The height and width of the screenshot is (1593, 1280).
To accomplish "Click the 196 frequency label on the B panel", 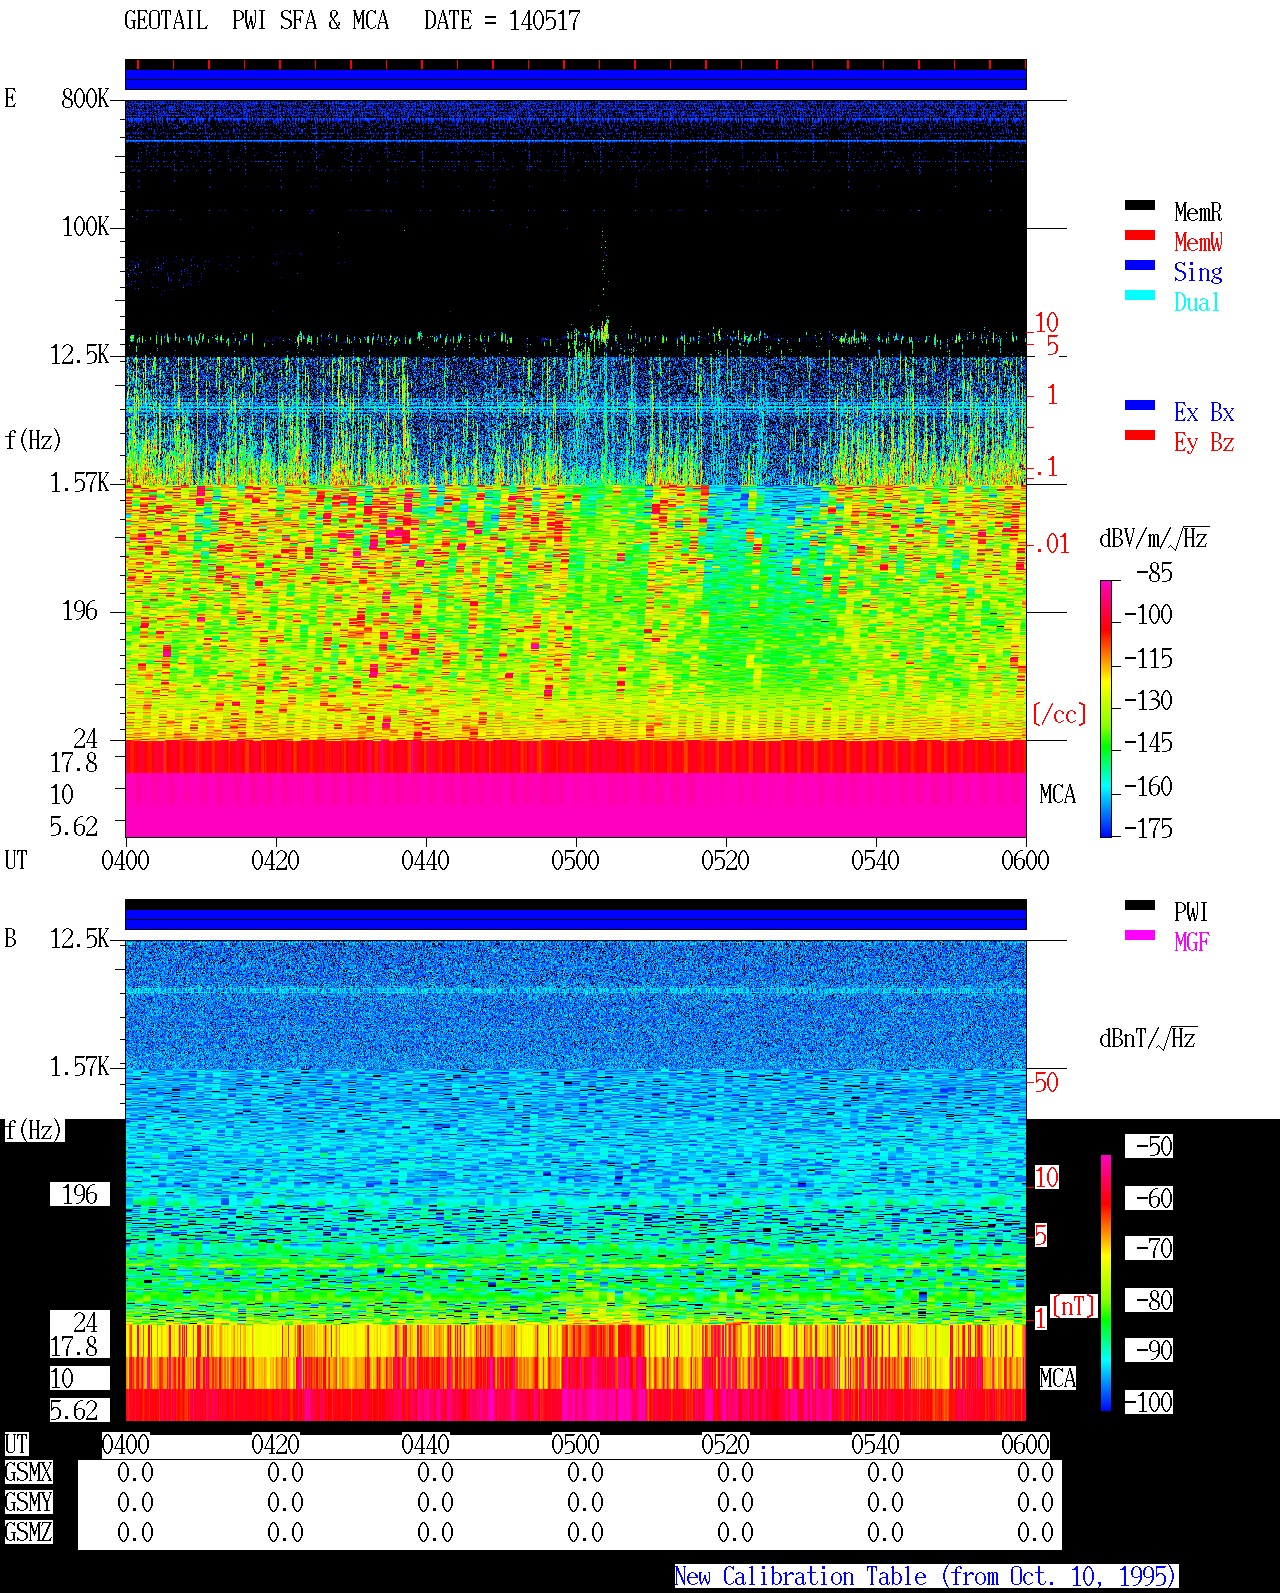I will tap(80, 1194).
